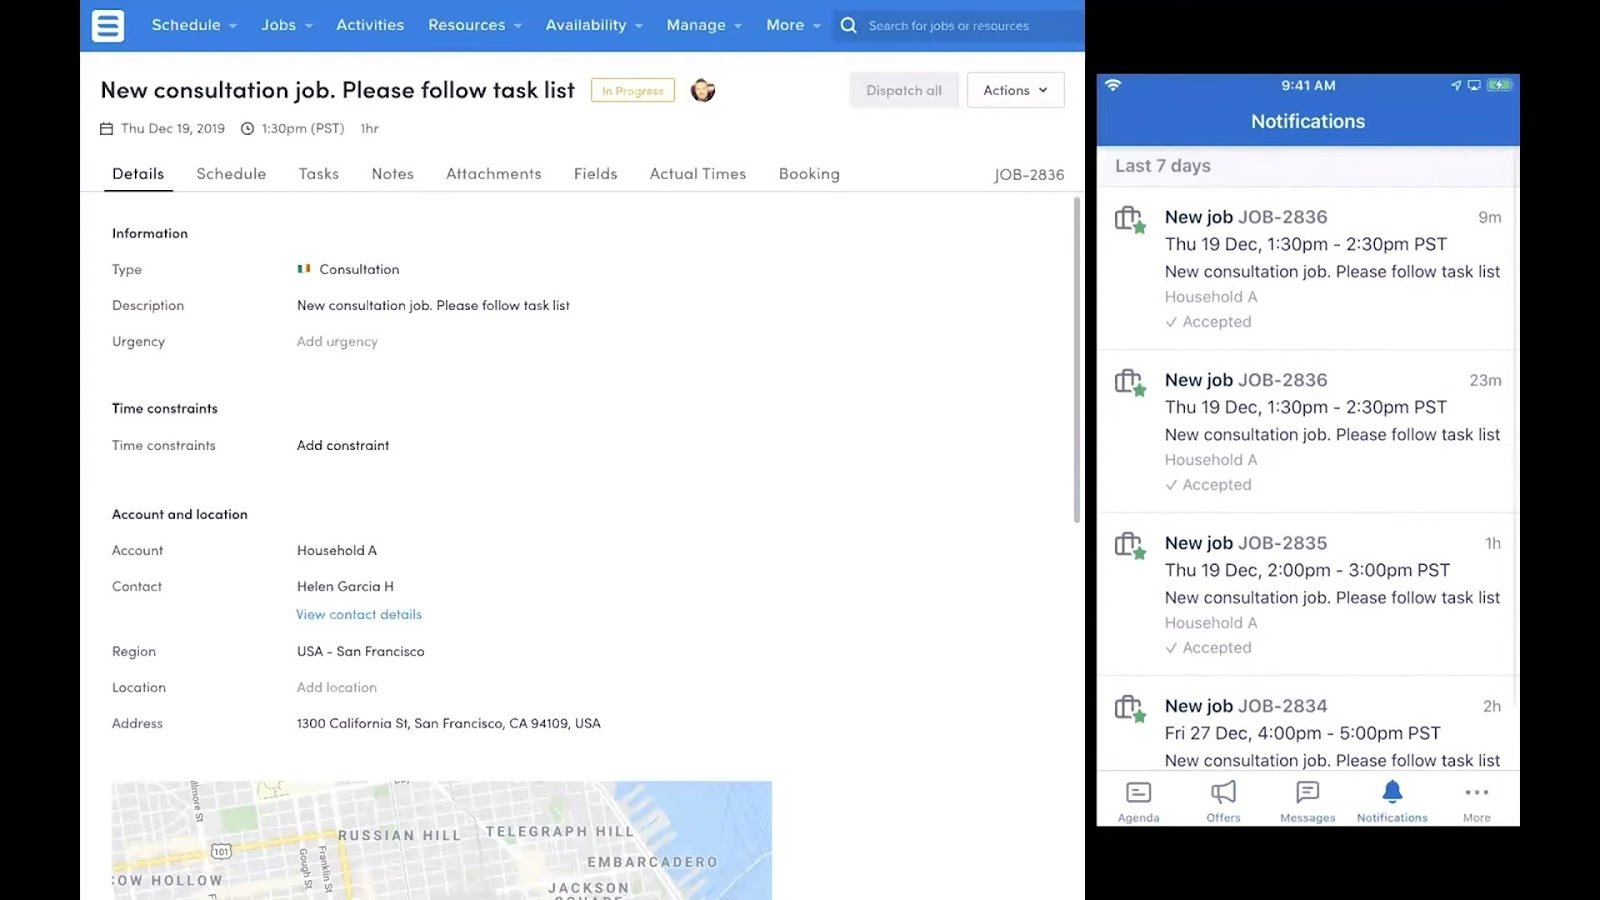Switch to the Schedule tab of the job
Image resolution: width=1600 pixels, height=900 pixels.
click(x=231, y=174)
